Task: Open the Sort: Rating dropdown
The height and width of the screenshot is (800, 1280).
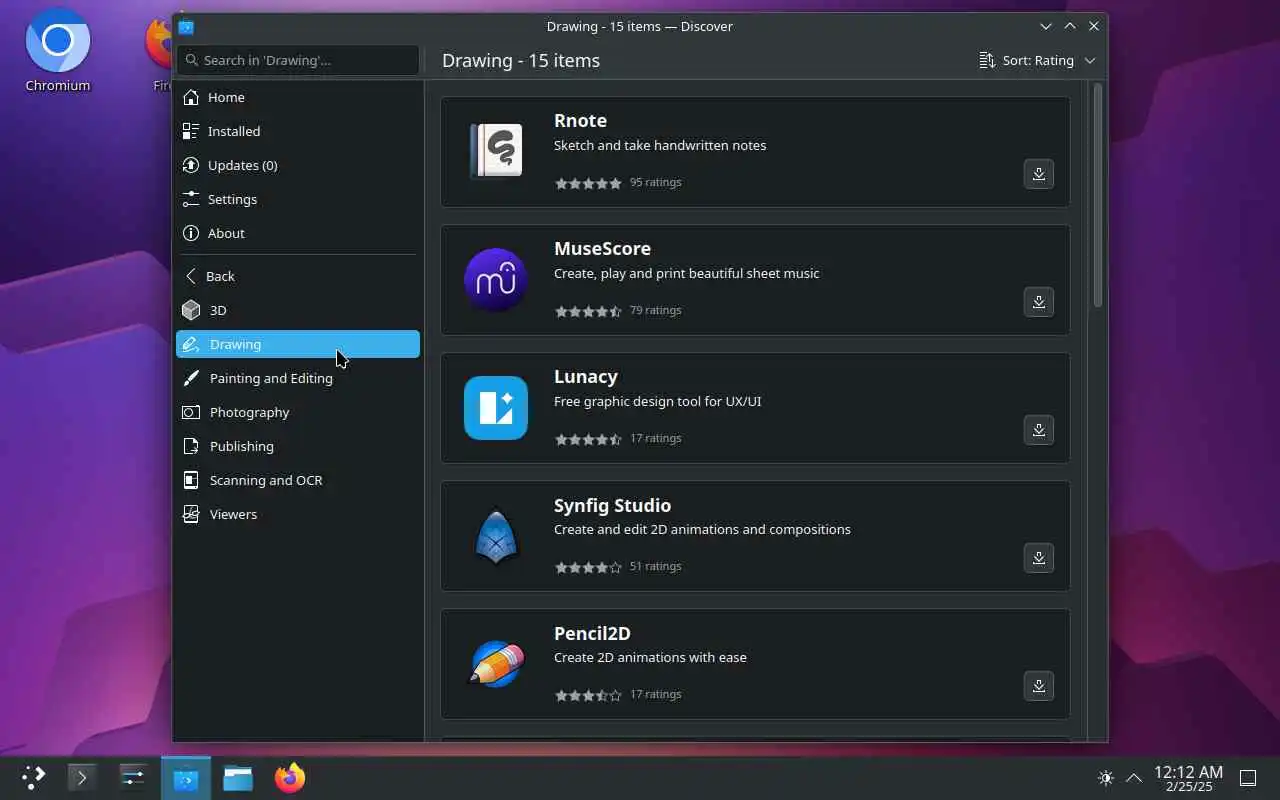Action: coord(1037,60)
